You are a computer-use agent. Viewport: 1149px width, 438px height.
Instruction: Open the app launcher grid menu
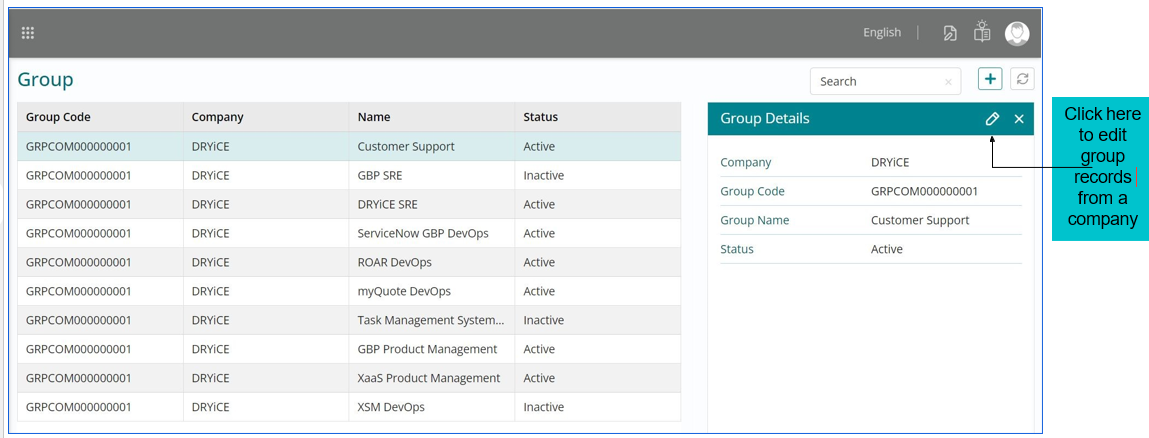pos(28,33)
